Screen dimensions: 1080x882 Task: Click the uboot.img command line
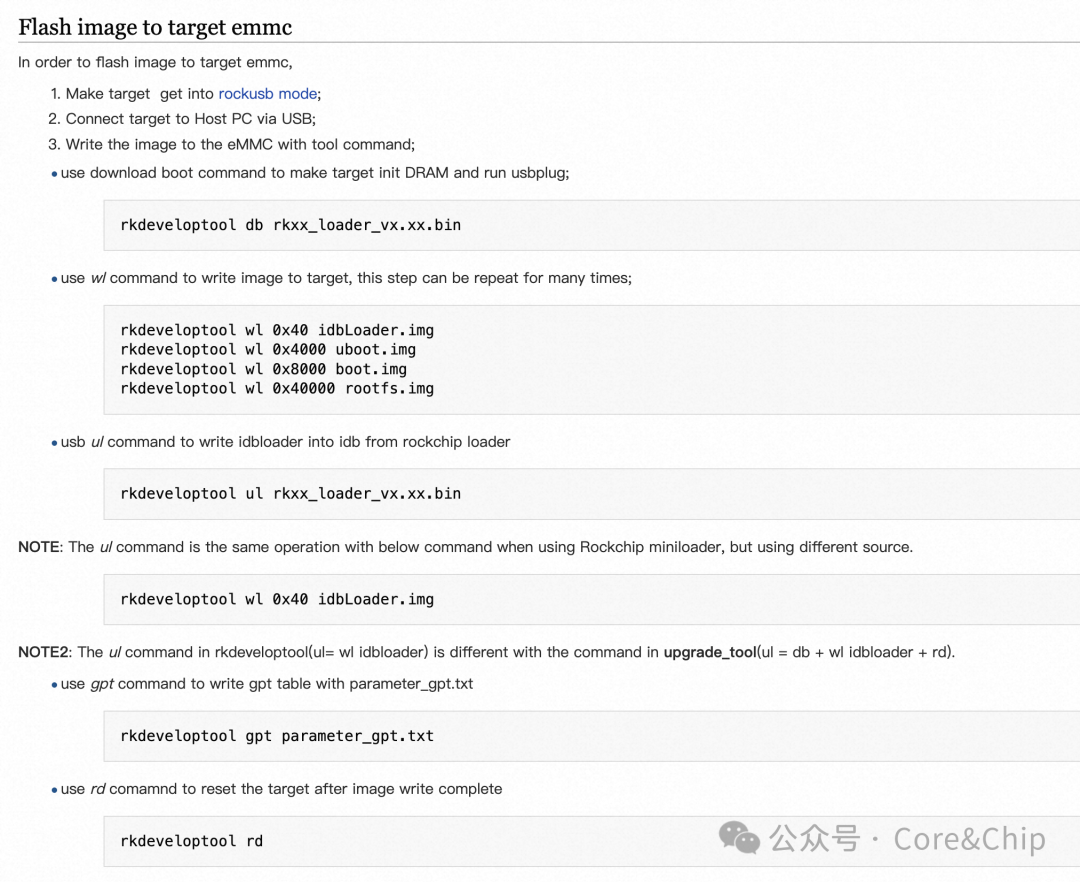[268, 350]
